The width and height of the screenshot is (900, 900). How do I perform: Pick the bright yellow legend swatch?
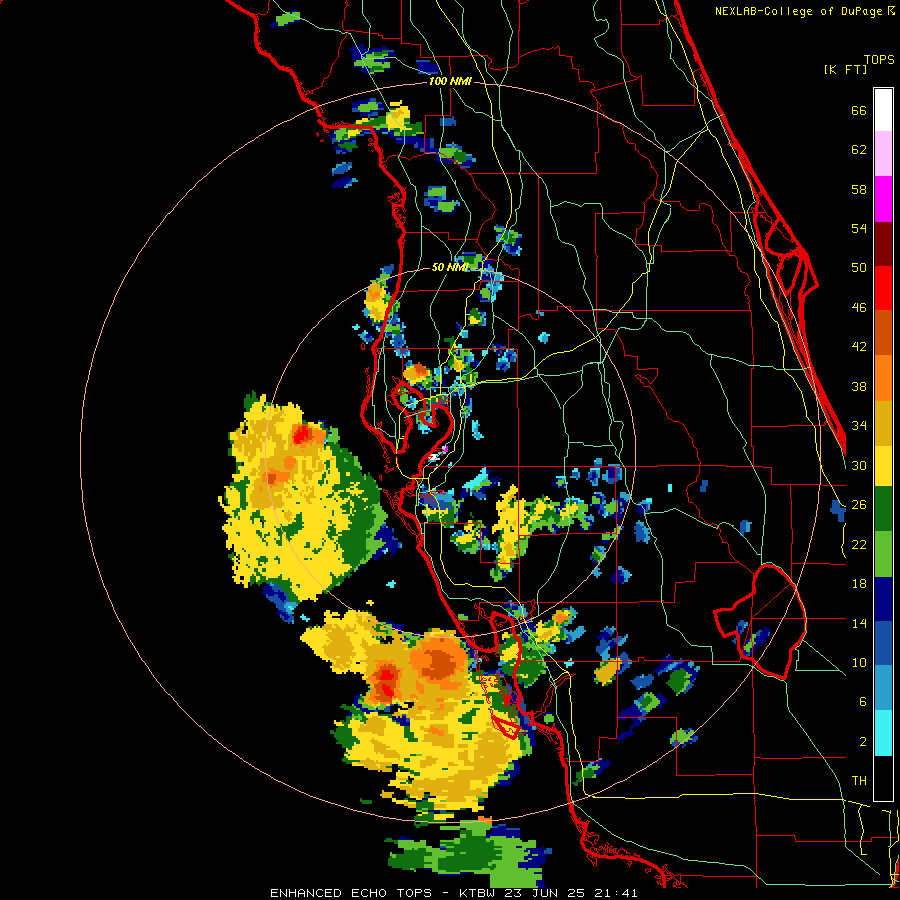pos(883,465)
